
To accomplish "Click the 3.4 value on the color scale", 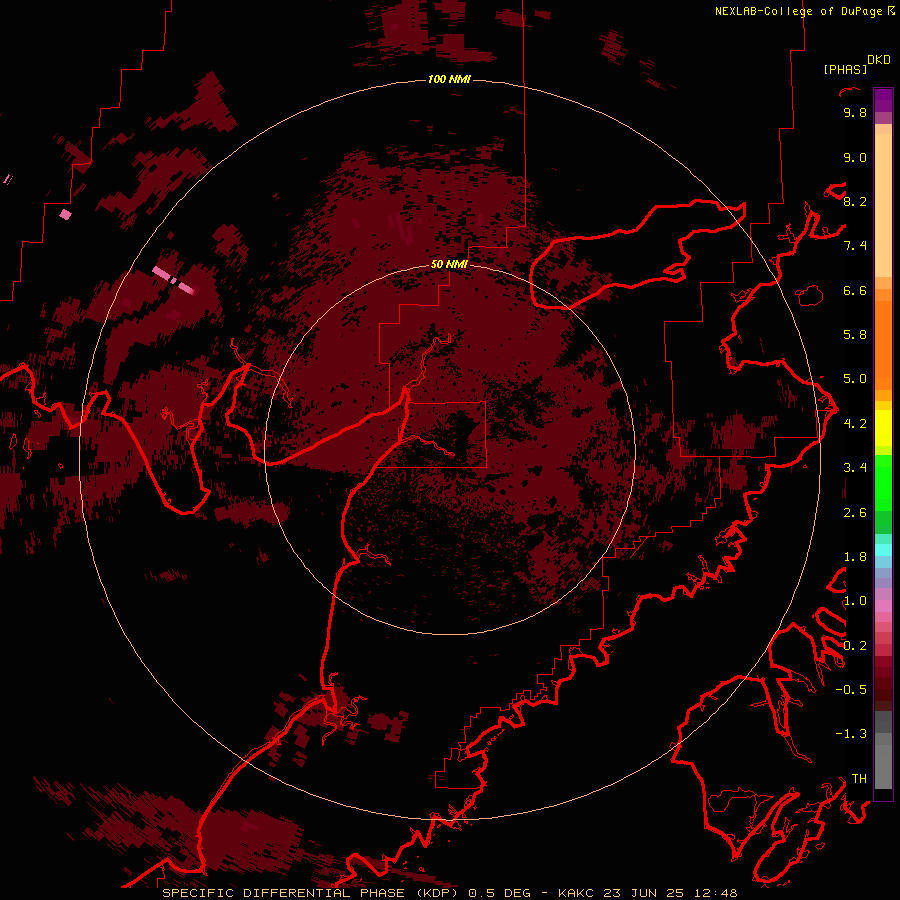I will click(x=855, y=468).
